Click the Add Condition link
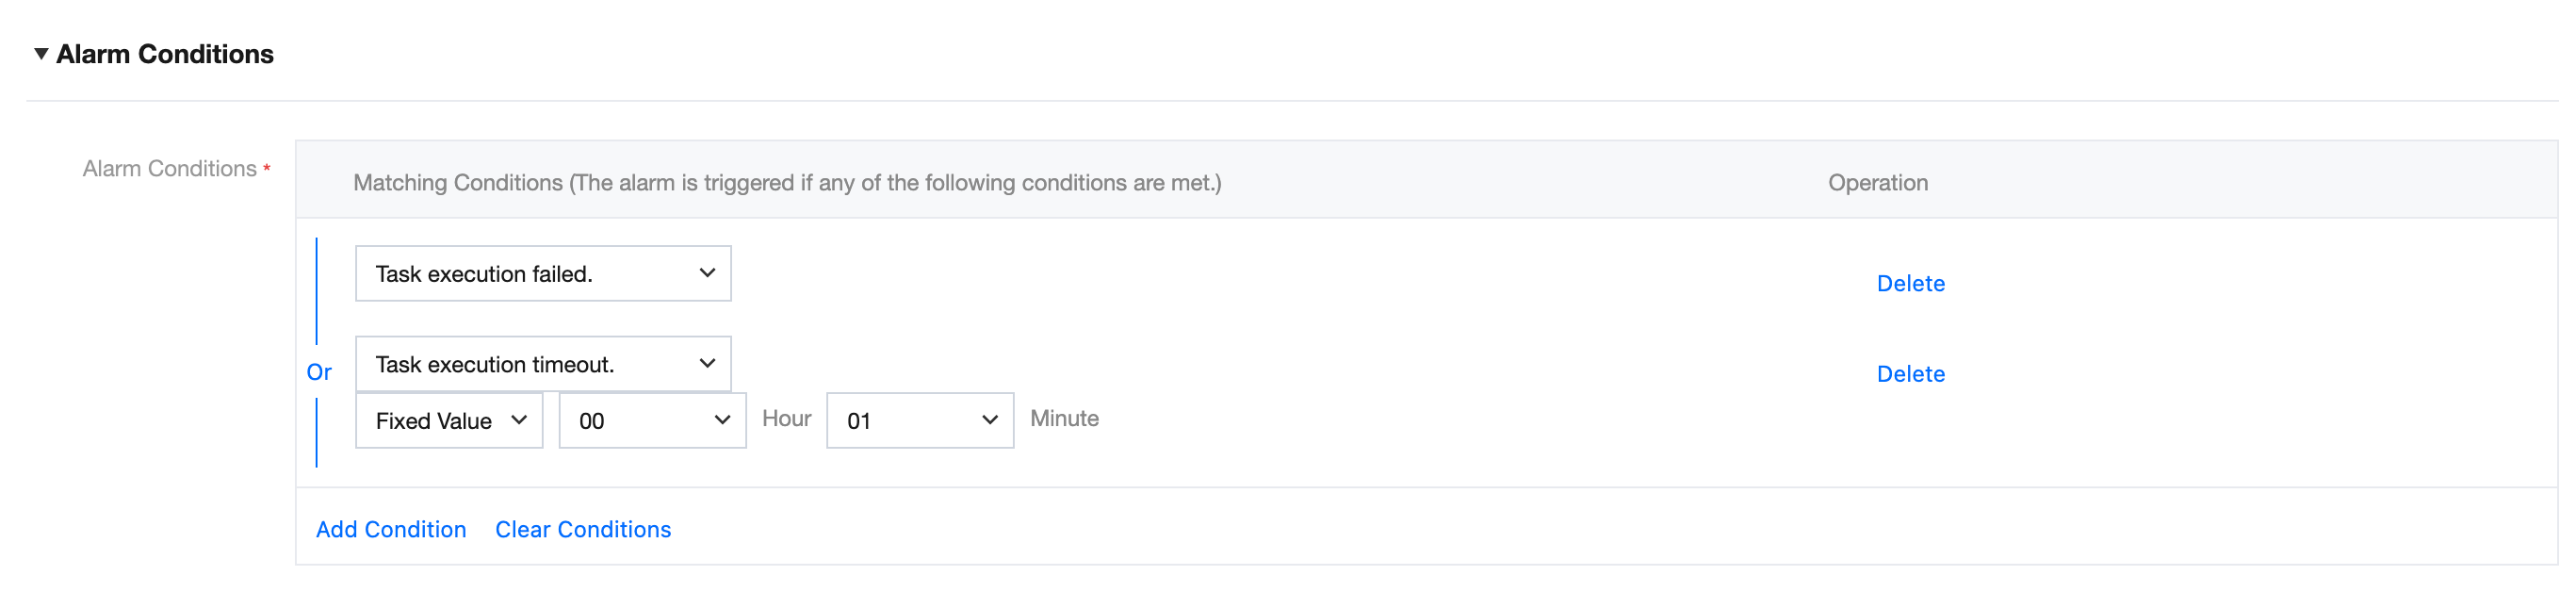This screenshot has width=2576, height=592. click(x=391, y=530)
